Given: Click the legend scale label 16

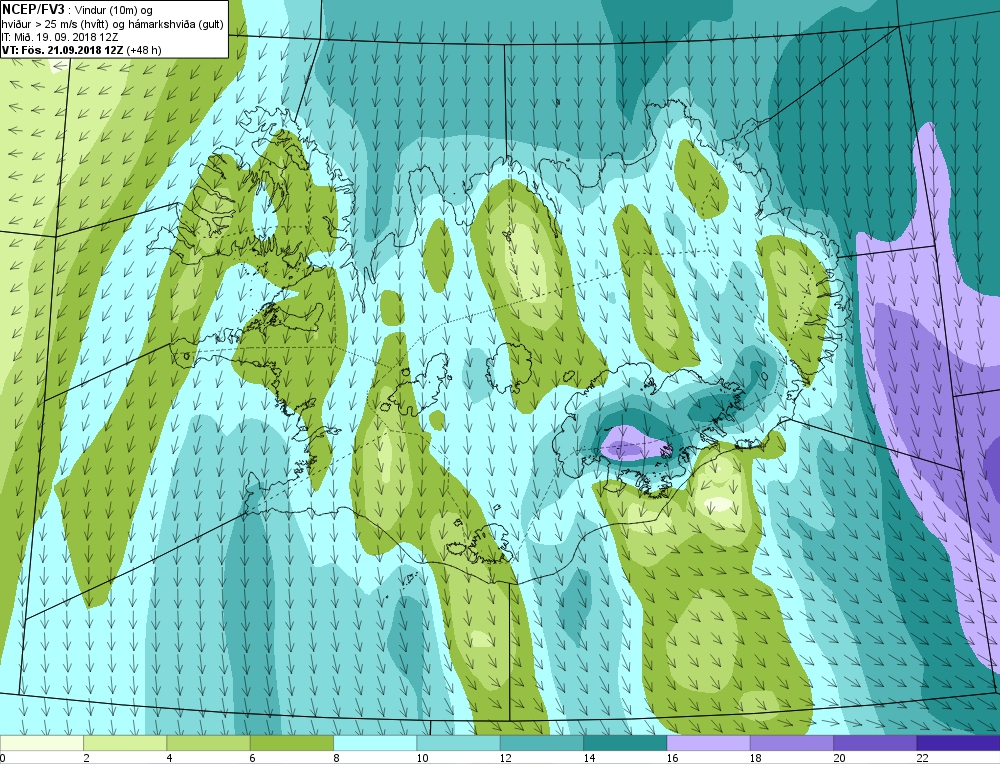Looking at the screenshot, I should [x=672, y=758].
